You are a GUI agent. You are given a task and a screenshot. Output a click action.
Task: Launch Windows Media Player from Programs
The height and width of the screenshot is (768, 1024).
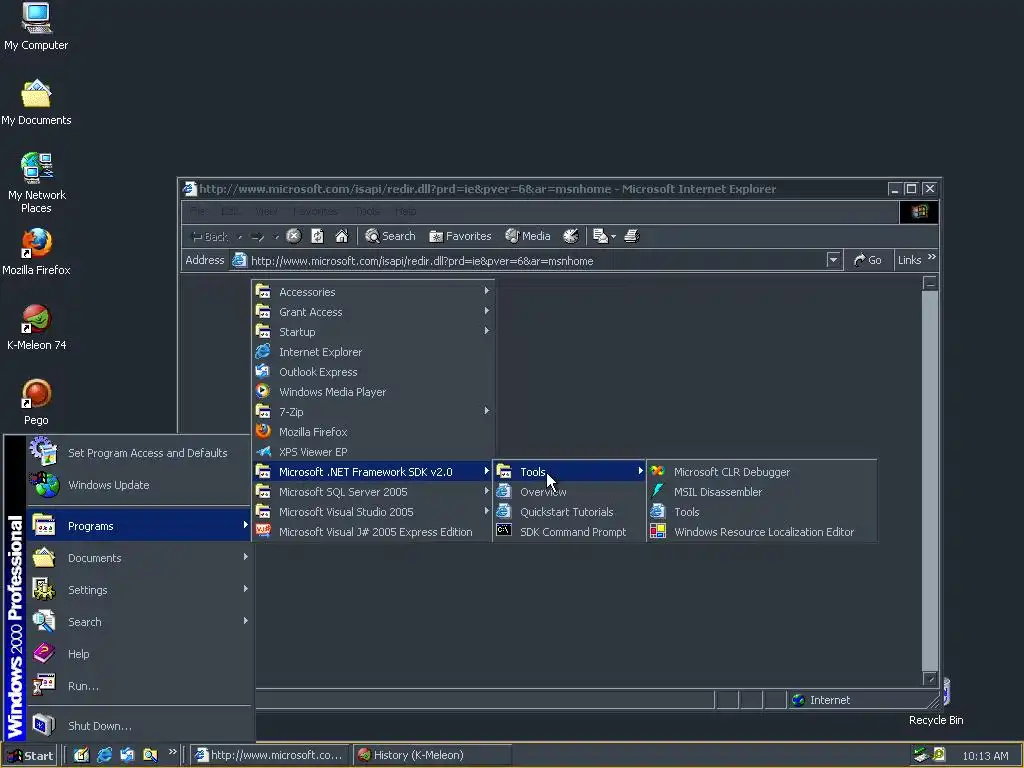(x=373, y=392)
